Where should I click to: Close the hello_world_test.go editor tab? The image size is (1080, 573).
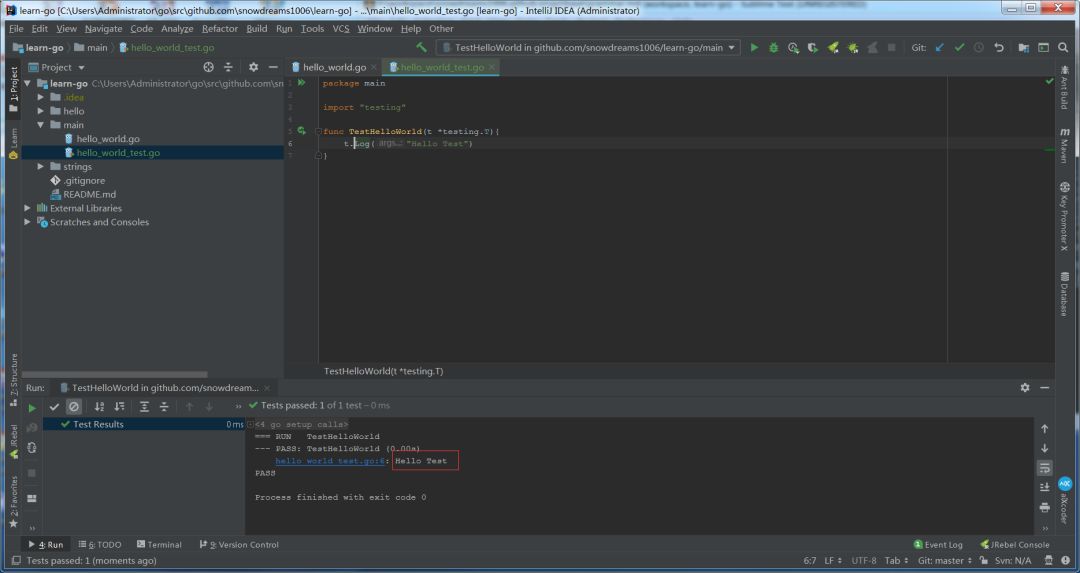click(492, 67)
